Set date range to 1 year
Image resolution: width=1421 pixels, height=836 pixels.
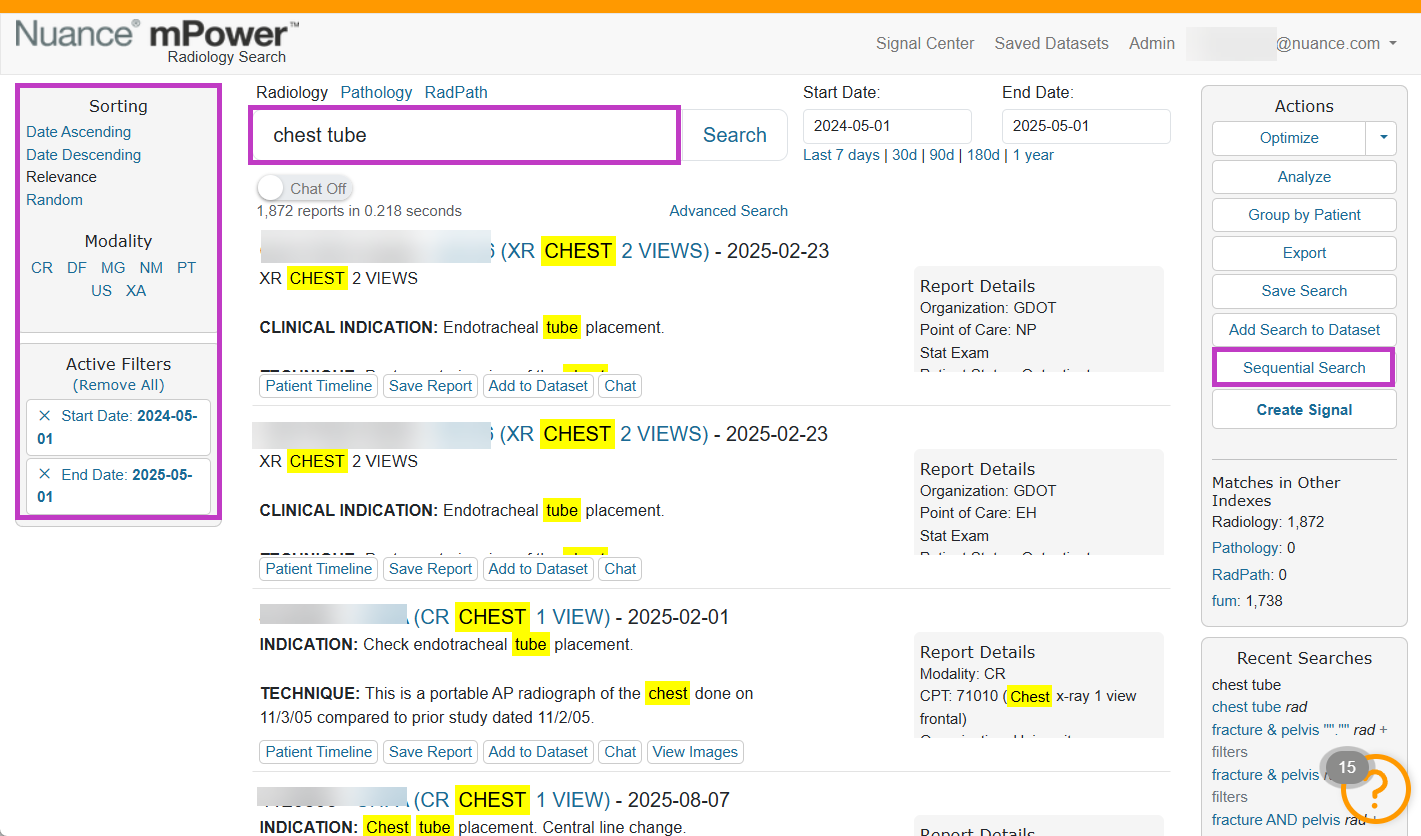(1033, 155)
